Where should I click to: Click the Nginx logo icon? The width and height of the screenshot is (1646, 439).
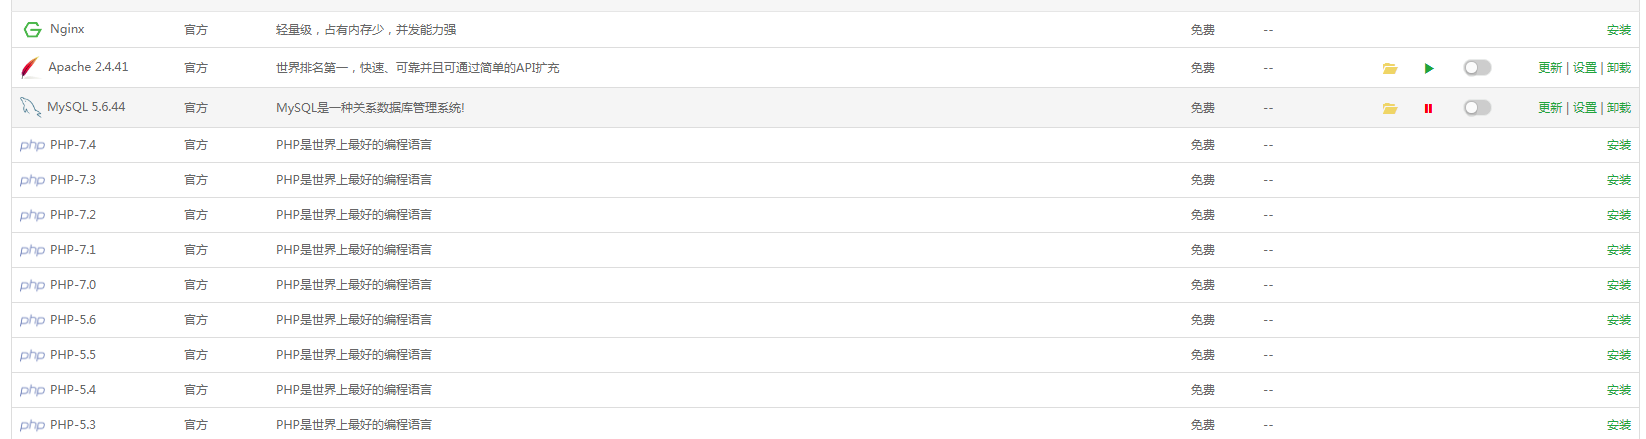32,30
